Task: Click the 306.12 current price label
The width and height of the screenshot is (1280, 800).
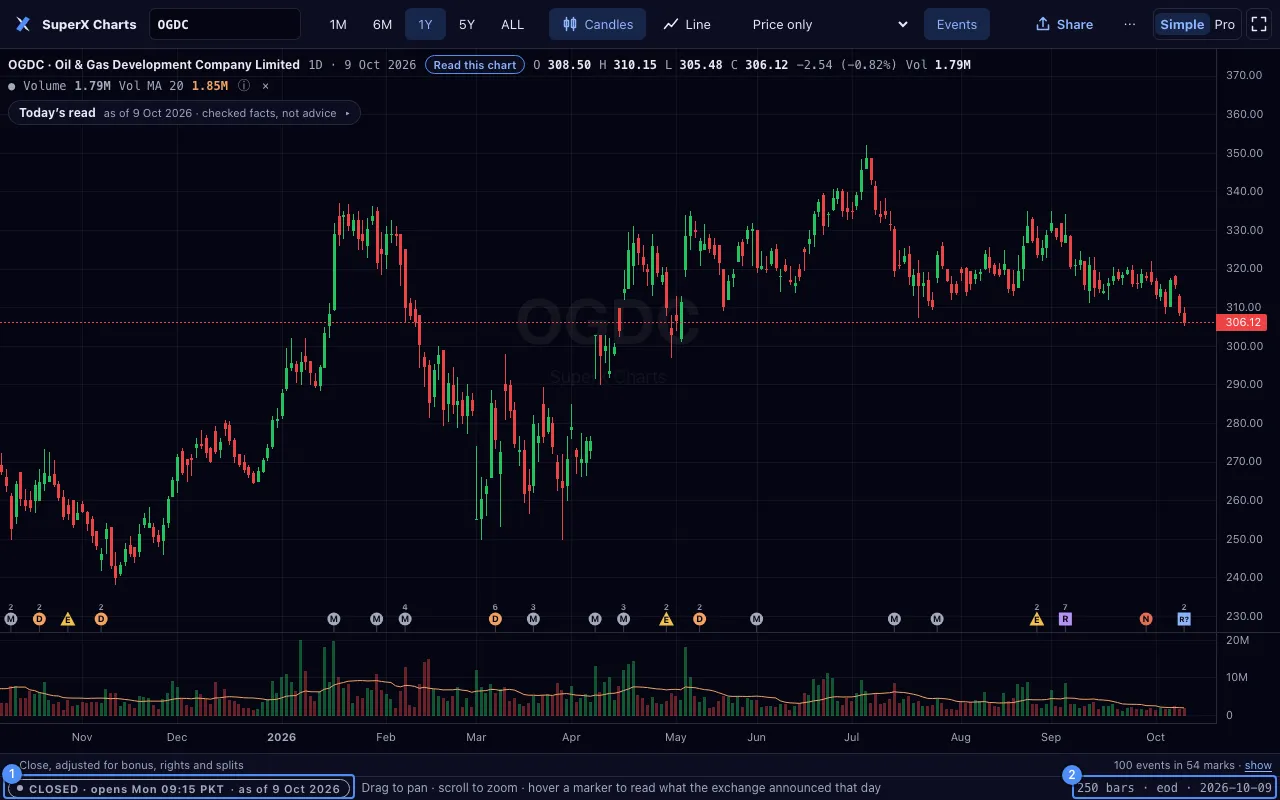Action: [1241, 322]
